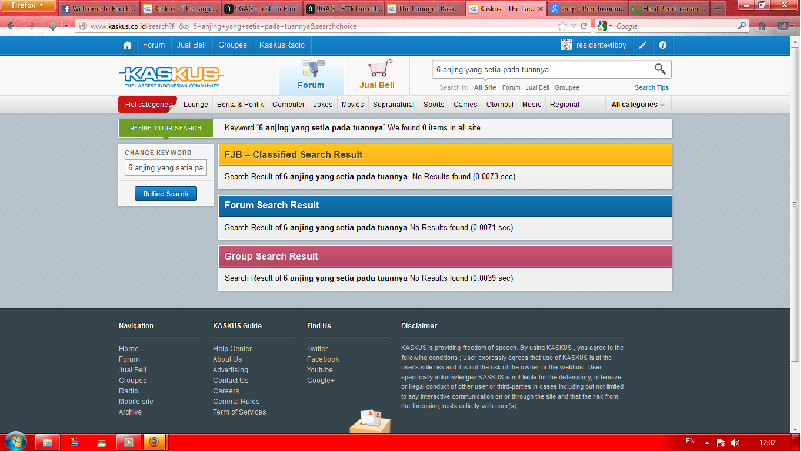Viewport: 801px width, 452px height.
Task: Click the pencil create-post icon
Action: (x=643, y=45)
